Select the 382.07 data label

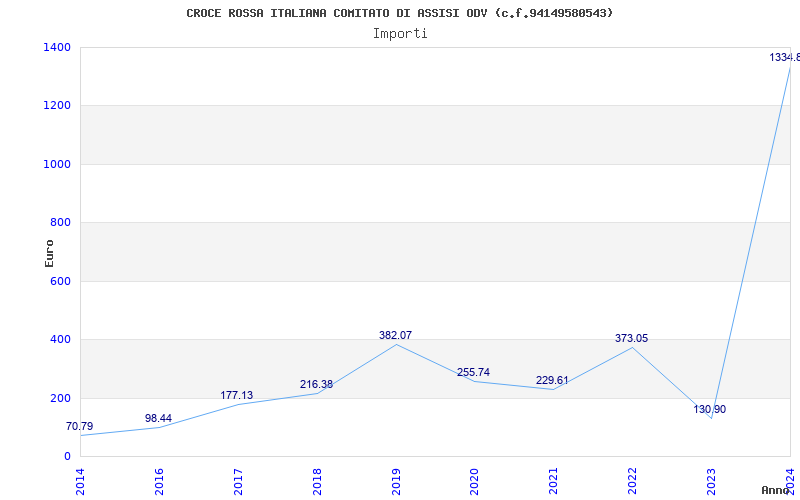(x=395, y=336)
